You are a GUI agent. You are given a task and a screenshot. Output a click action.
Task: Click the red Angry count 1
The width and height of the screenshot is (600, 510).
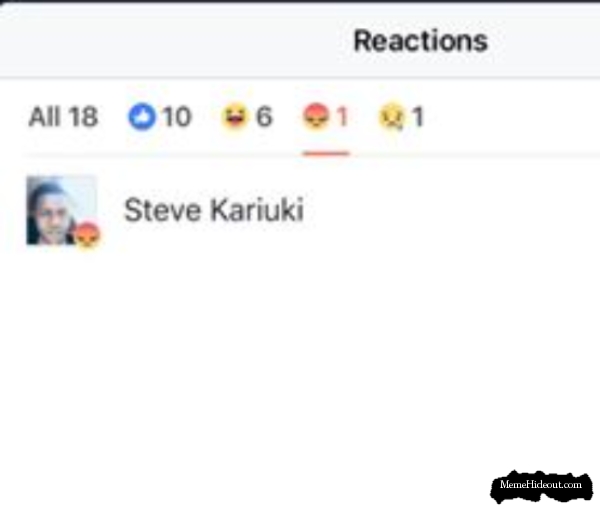342,117
